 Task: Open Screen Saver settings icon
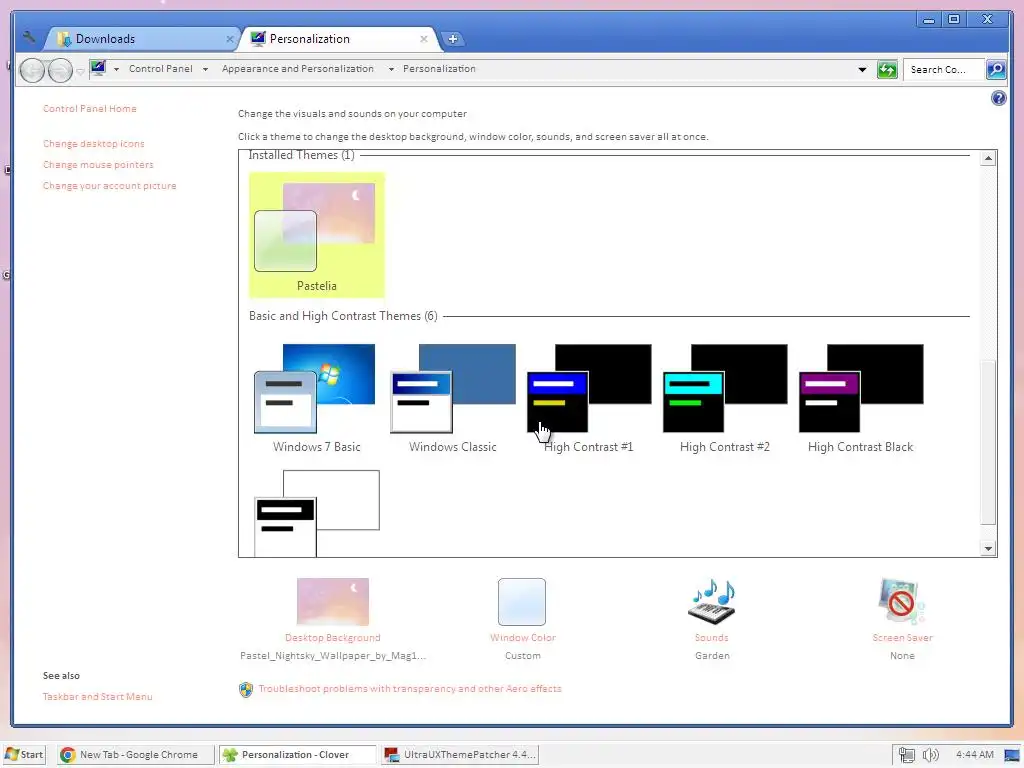pyautogui.click(x=902, y=601)
